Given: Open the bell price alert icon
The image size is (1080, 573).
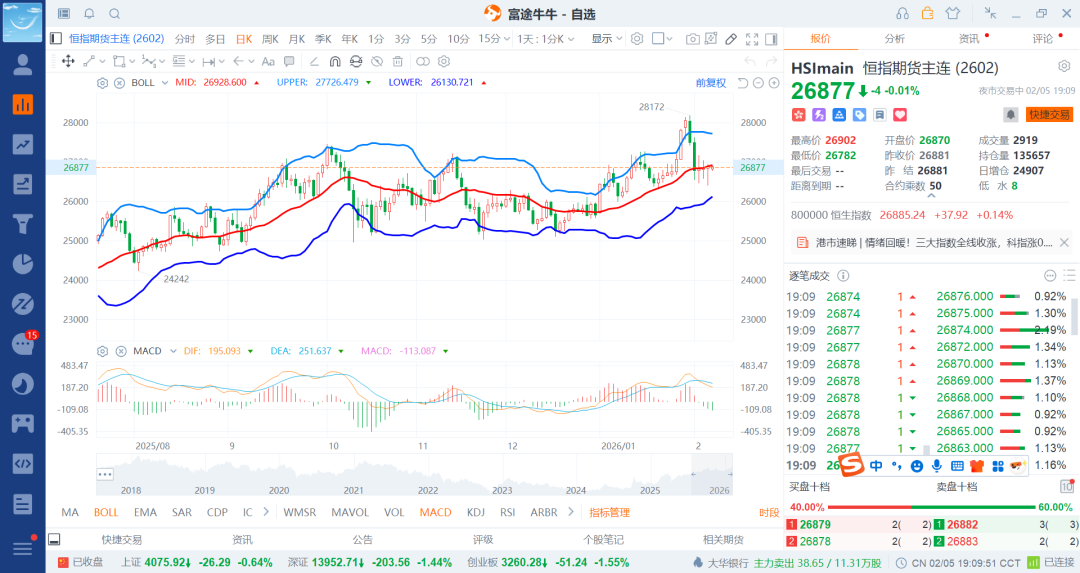Looking at the screenshot, I should click(1011, 115).
